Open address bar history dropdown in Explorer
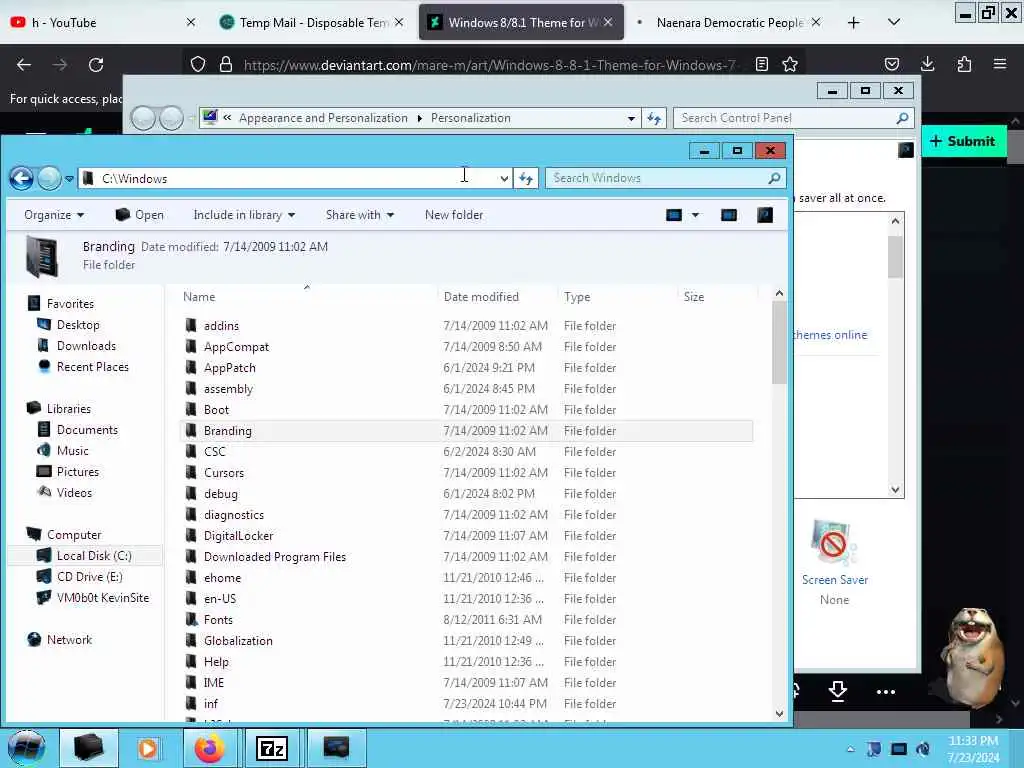The height and width of the screenshot is (768, 1024). 504,178
